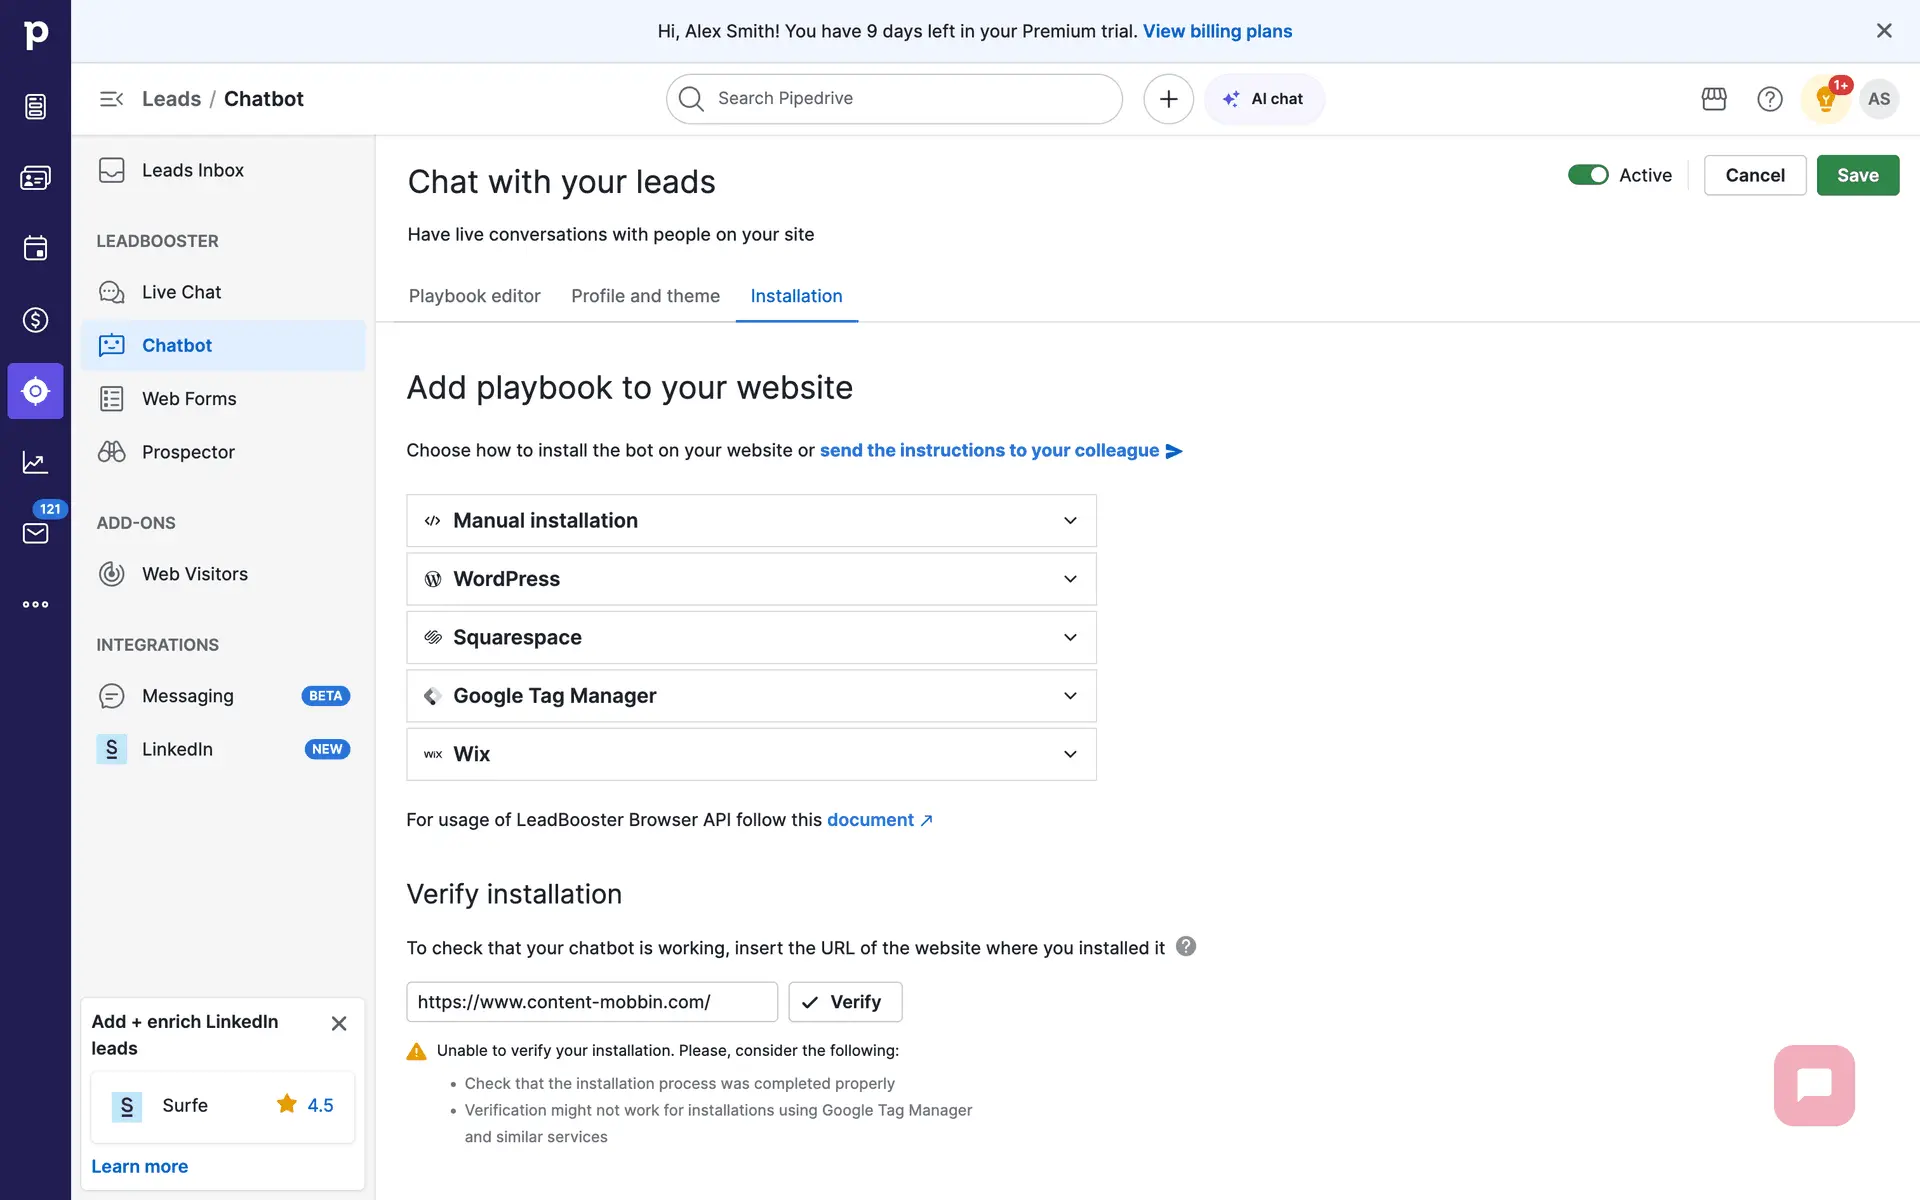Open the mail inbox icon with 121 badge

point(35,533)
